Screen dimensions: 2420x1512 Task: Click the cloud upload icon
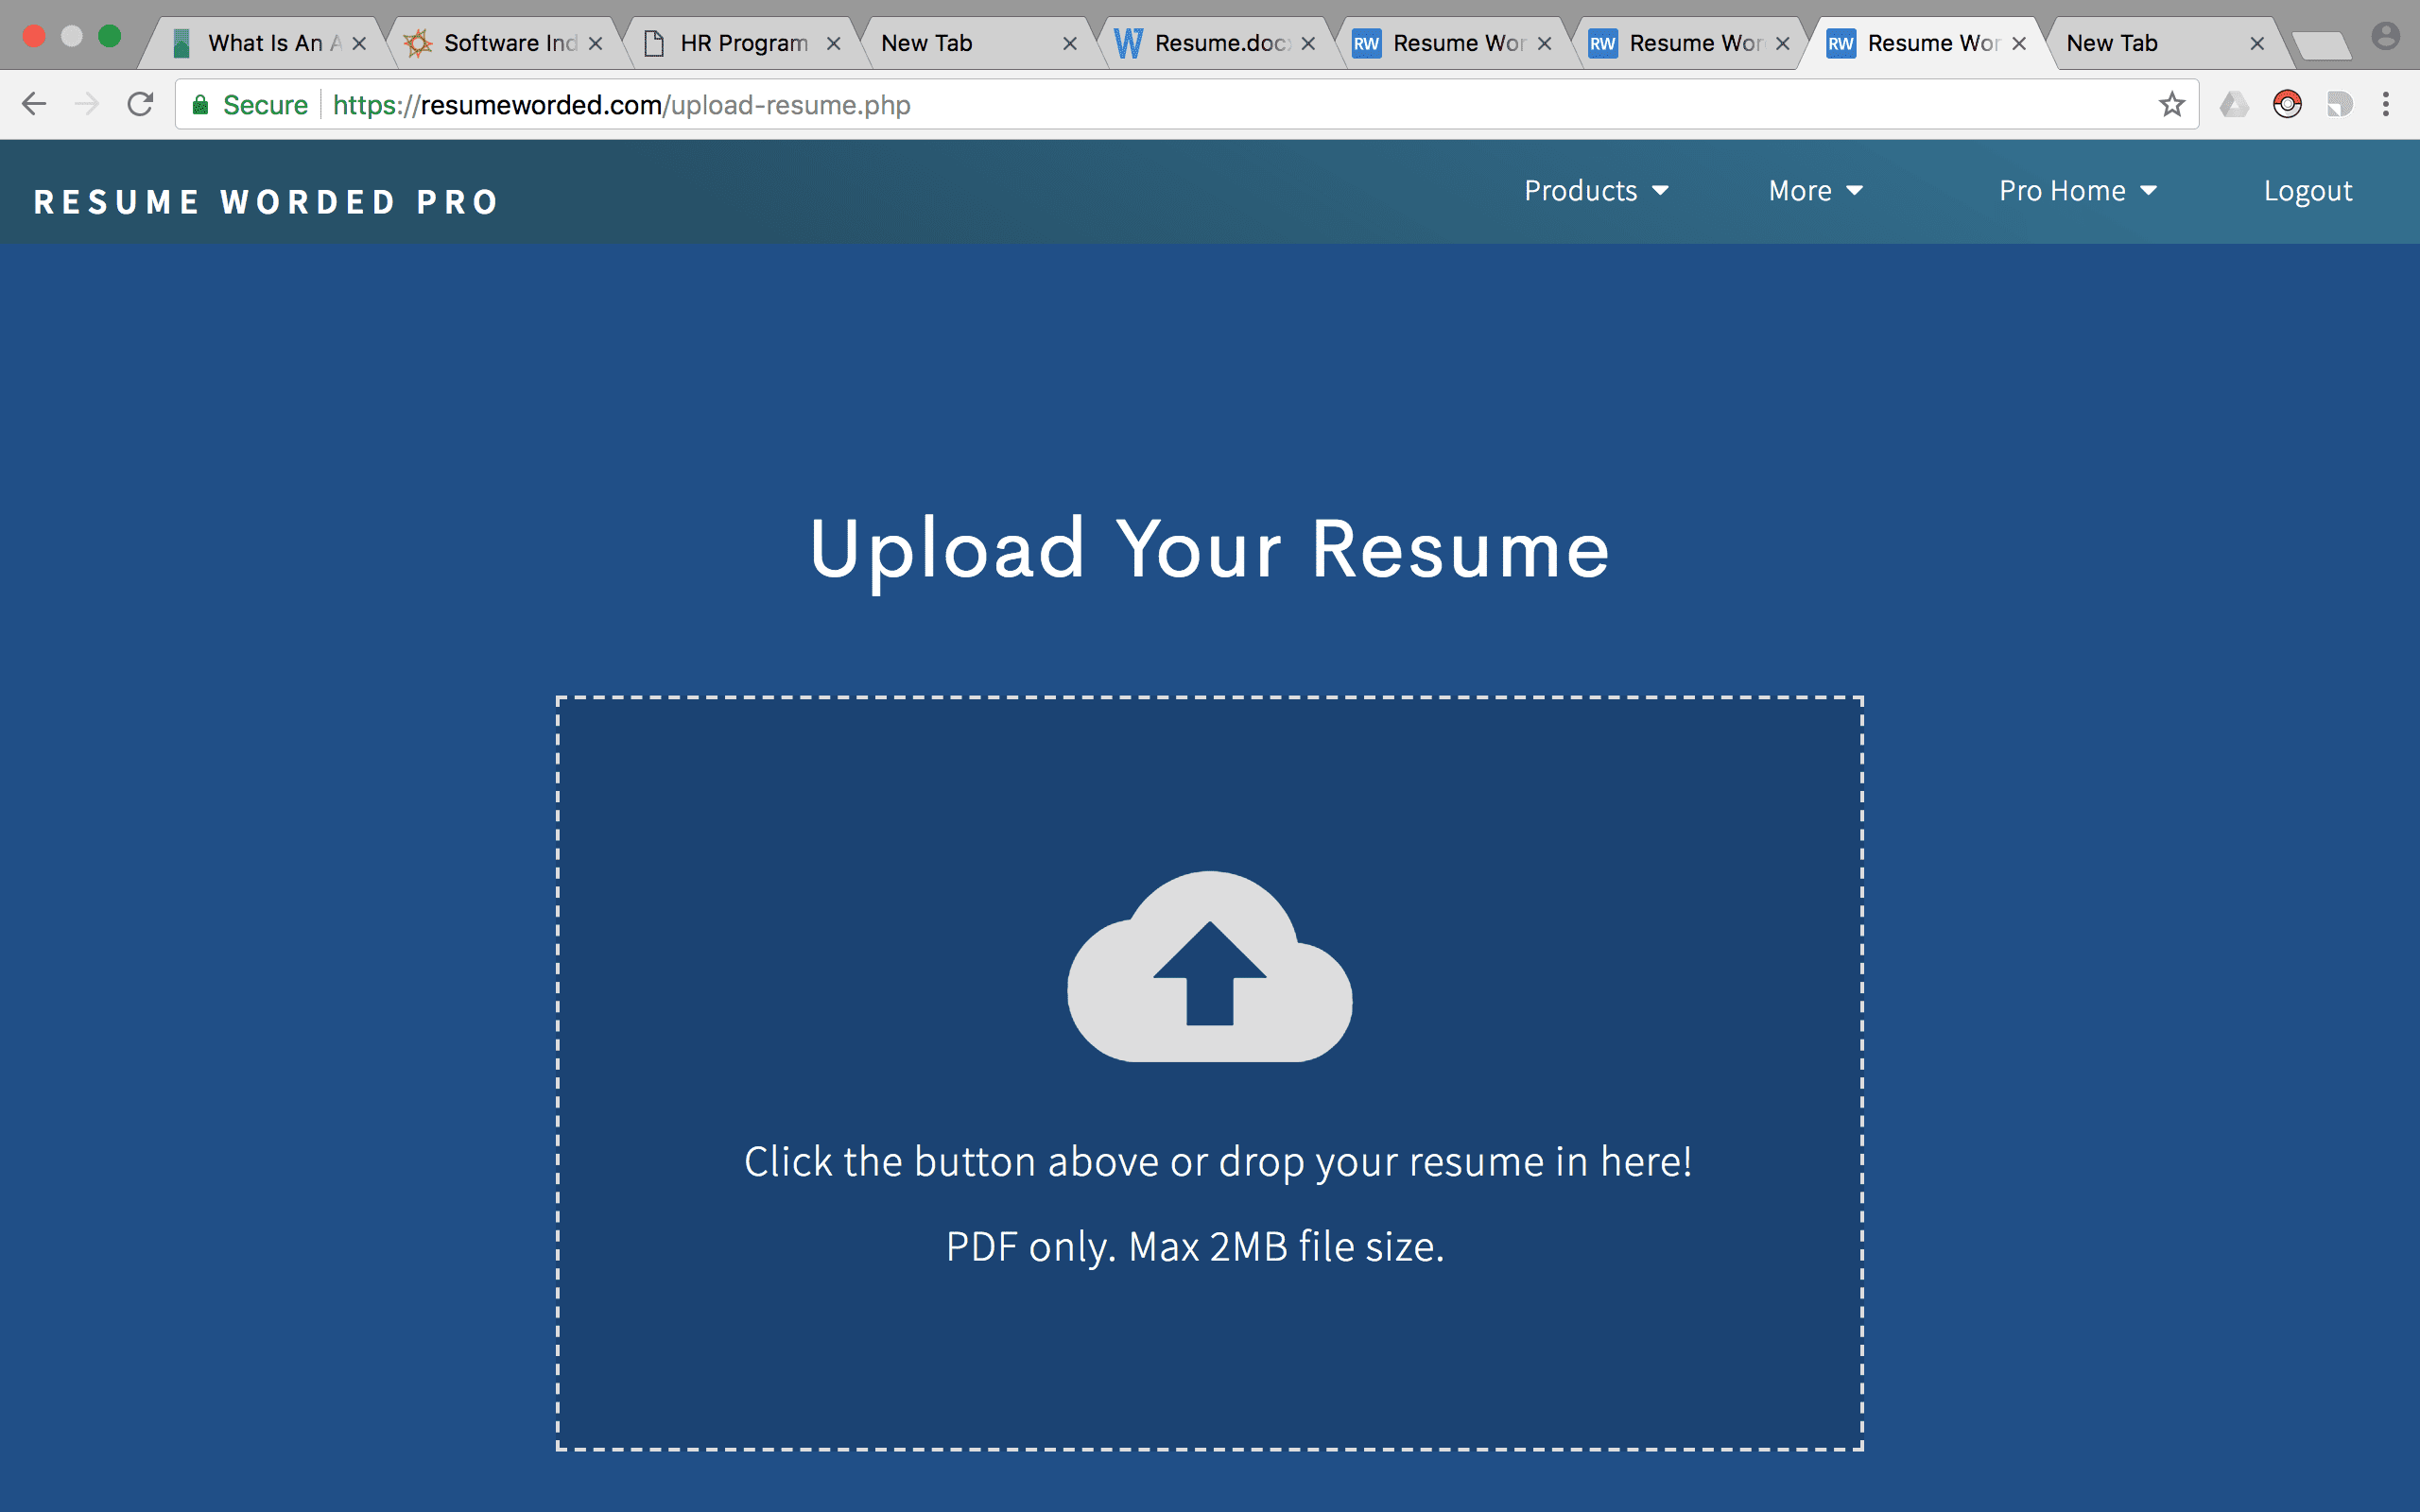click(1209, 966)
